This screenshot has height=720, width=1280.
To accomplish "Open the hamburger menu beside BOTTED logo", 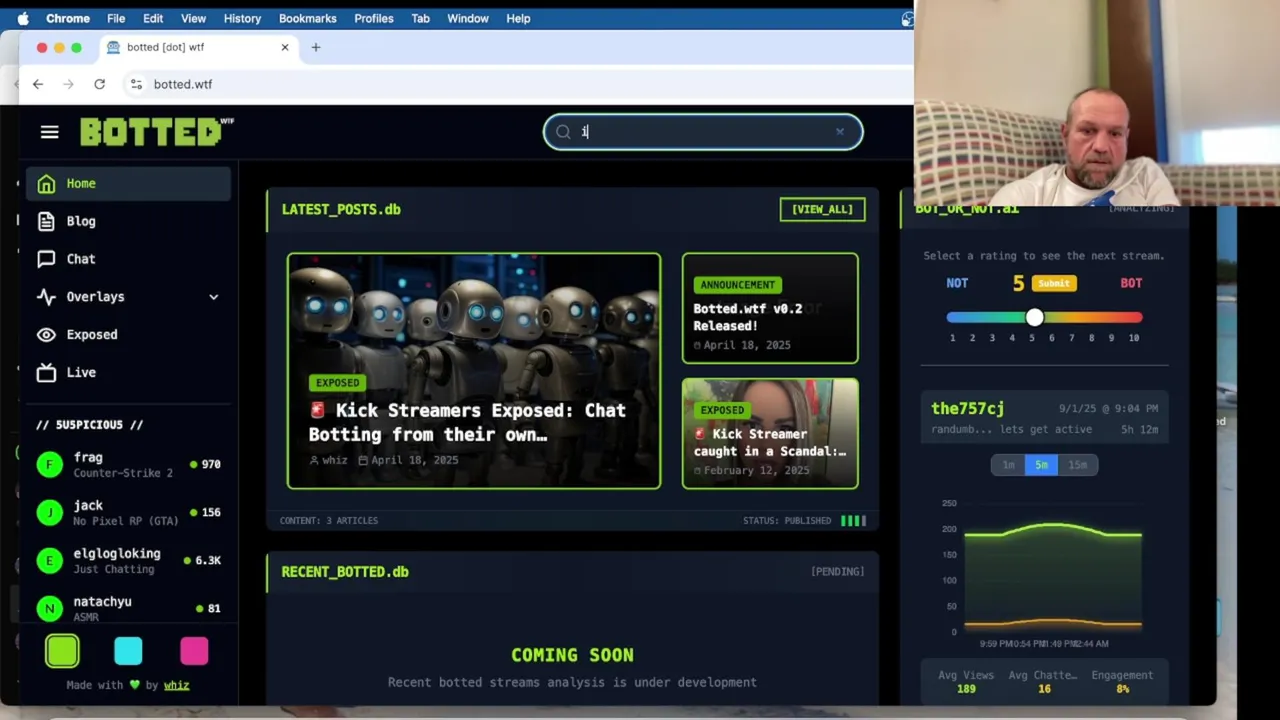I will (49, 132).
